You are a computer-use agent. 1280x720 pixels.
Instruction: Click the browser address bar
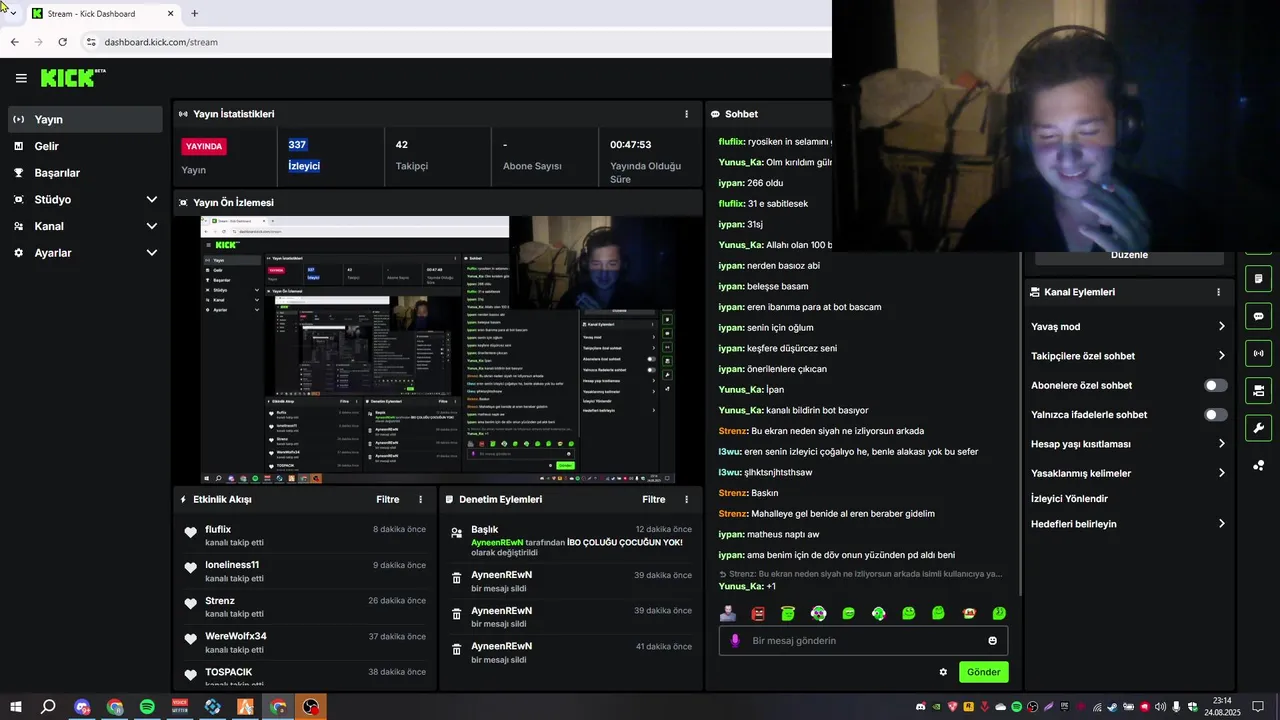coord(455,42)
